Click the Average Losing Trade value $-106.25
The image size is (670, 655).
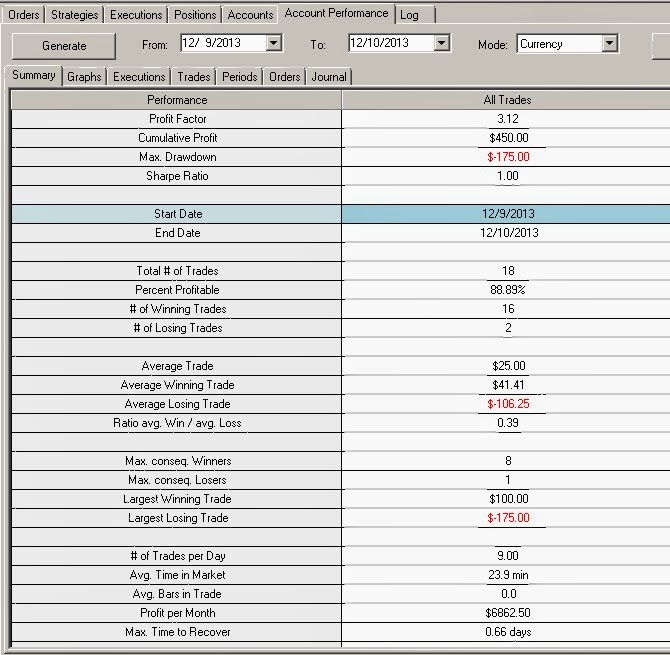pos(508,404)
